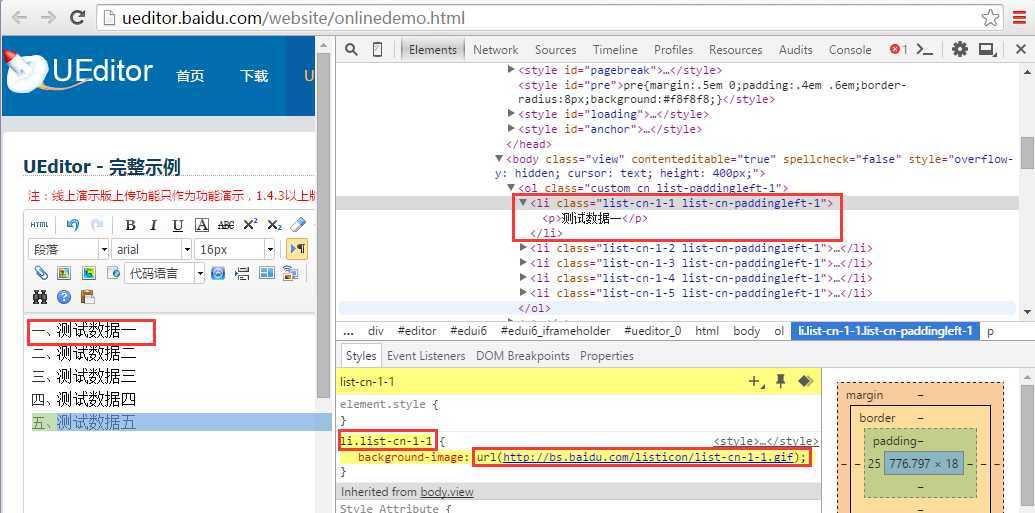Expand the li list-cn-1-4 node
Viewport: 1035px width, 513px height.
tap(523, 278)
